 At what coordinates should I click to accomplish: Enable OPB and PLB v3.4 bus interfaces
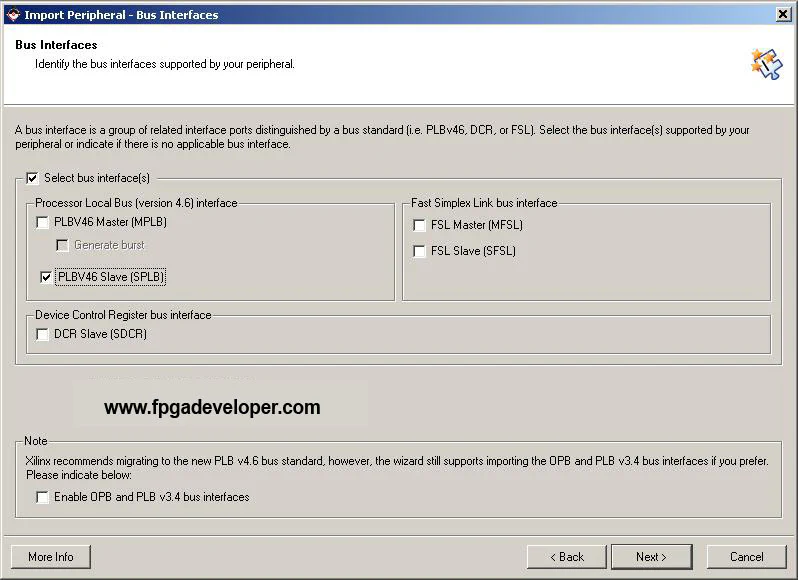(x=43, y=497)
